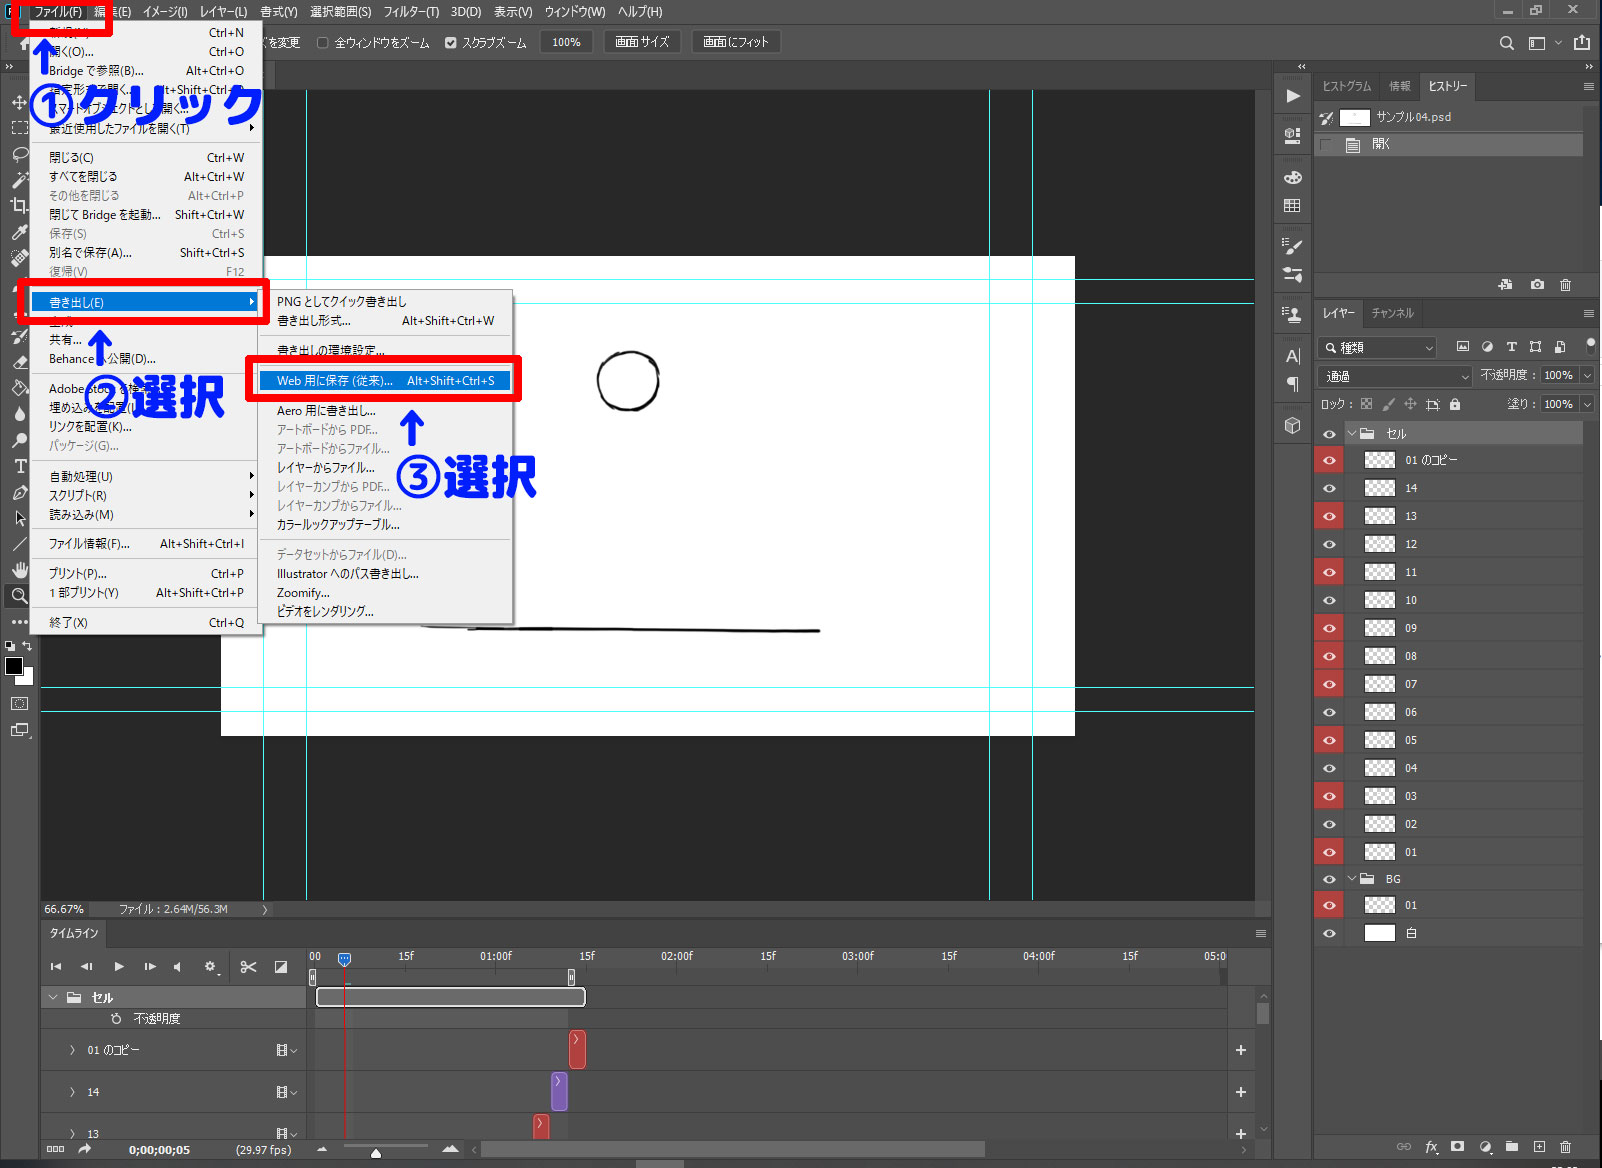Viewport: 1602px width, 1168px height.
Task: Click the blue timeline playhead marker
Action: coord(344,959)
